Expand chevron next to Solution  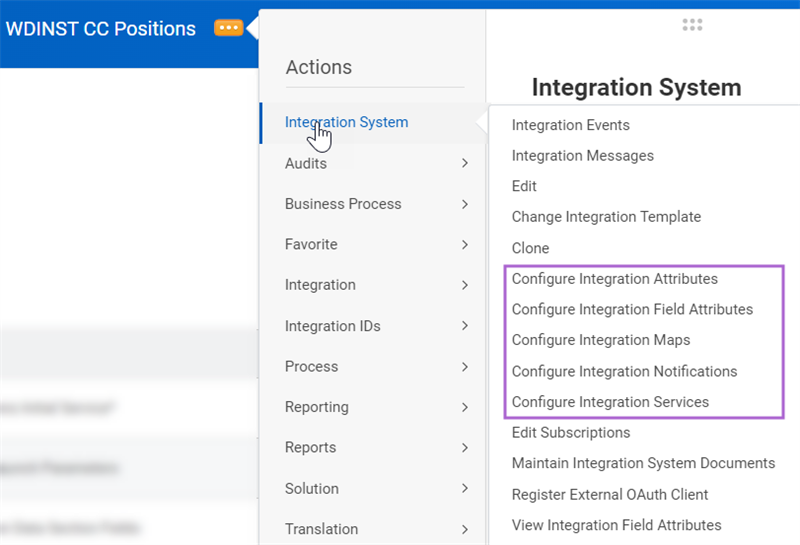(465, 488)
